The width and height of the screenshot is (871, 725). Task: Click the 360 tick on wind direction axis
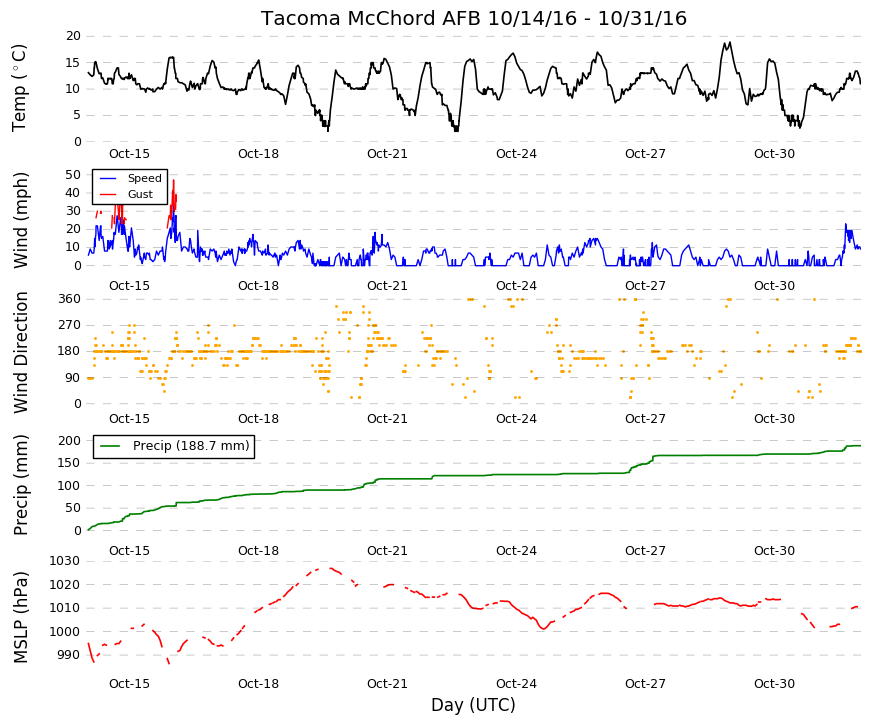(x=69, y=299)
